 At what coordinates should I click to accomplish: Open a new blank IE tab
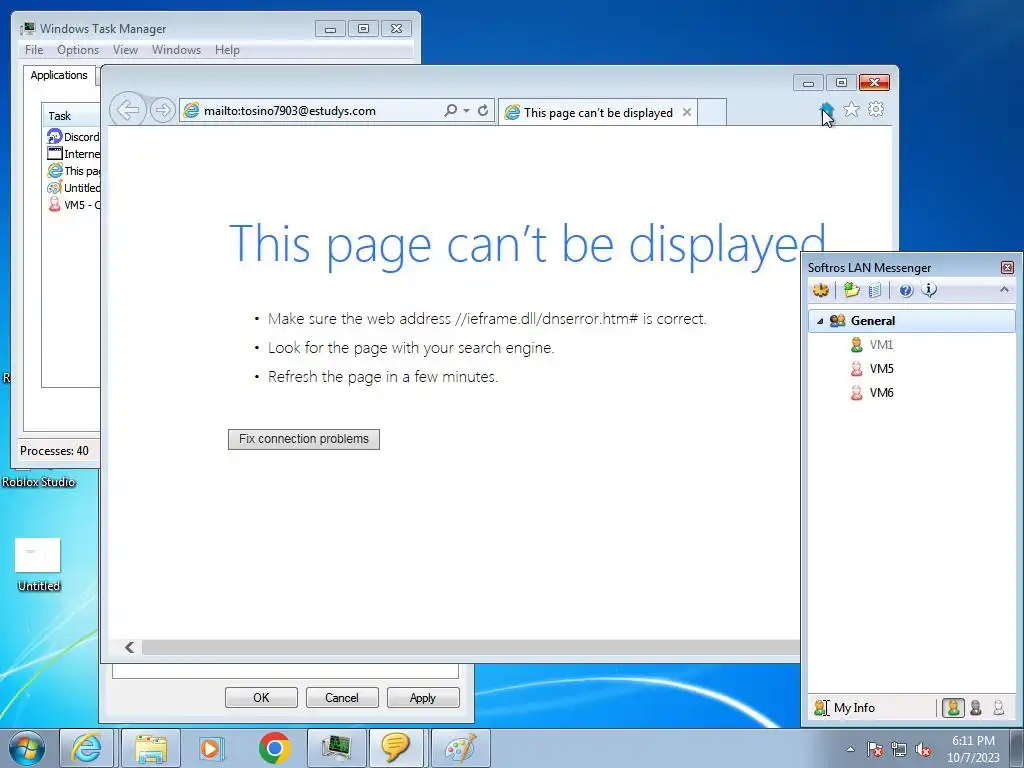click(712, 112)
